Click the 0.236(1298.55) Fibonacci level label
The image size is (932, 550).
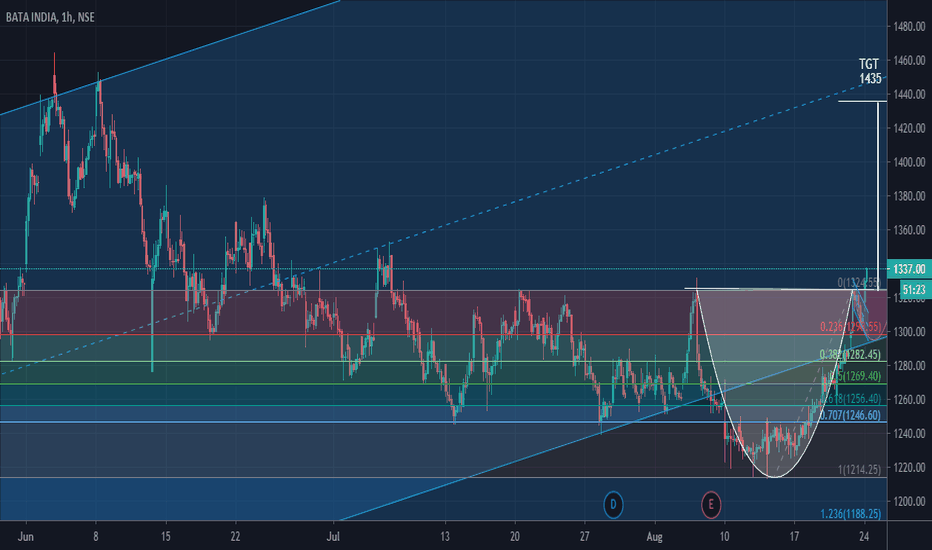pyautogui.click(x=851, y=326)
